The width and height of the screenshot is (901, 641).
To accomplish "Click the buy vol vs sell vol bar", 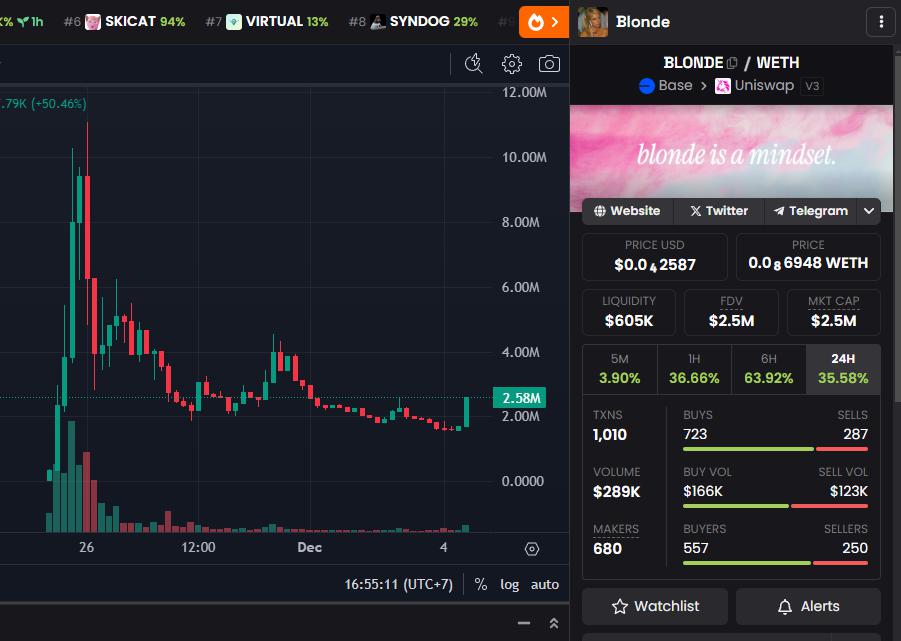I will 775,506.
